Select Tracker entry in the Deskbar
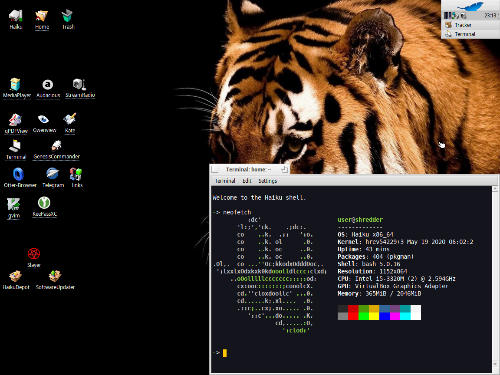This screenshot has height=375, width=500. tap(470, 25)
